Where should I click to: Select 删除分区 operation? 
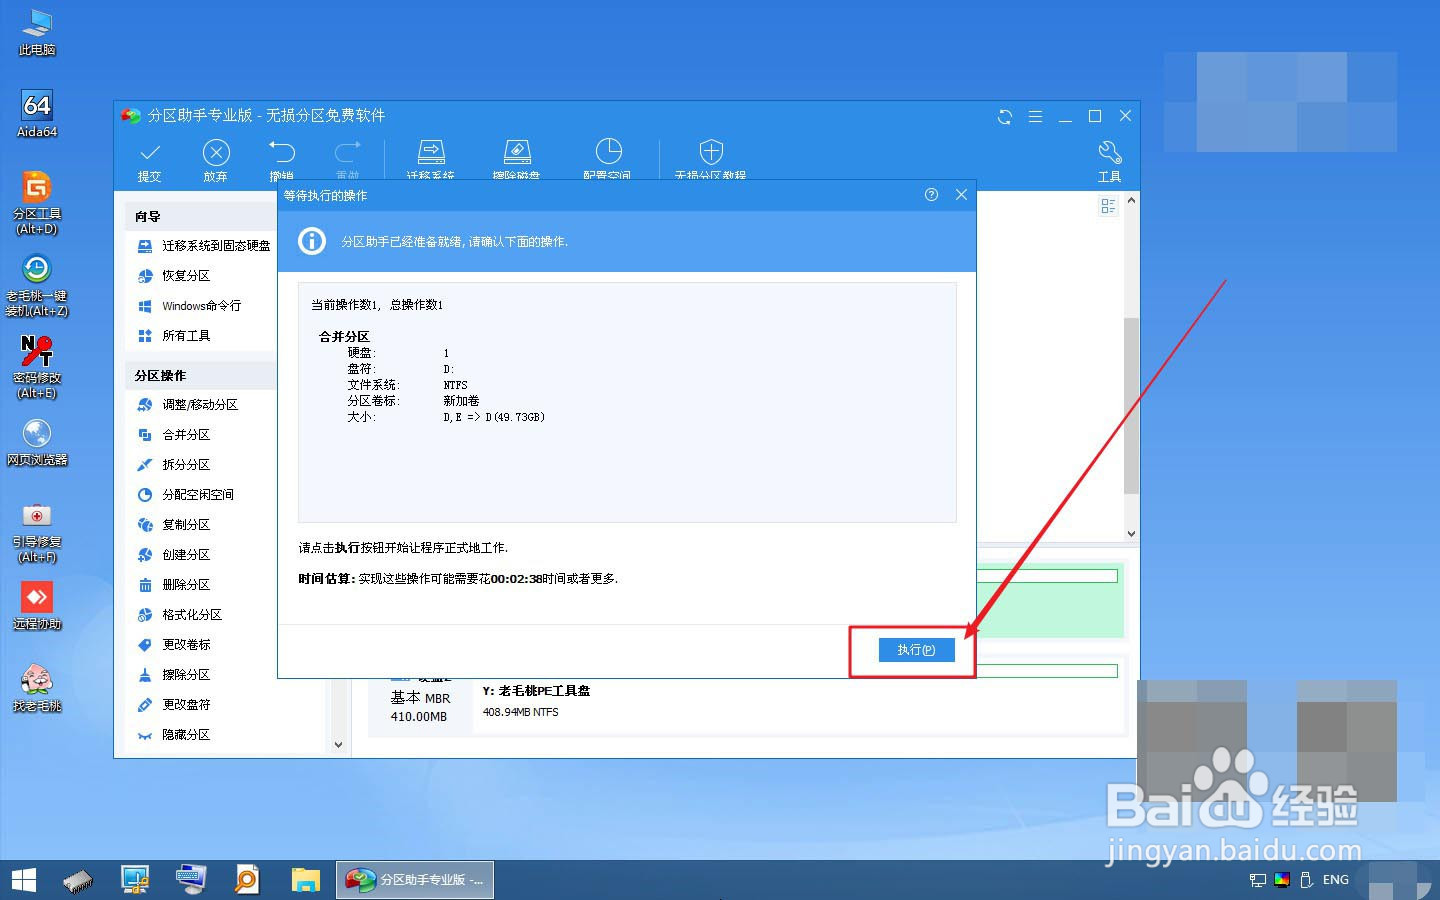(x=173, y=584)
